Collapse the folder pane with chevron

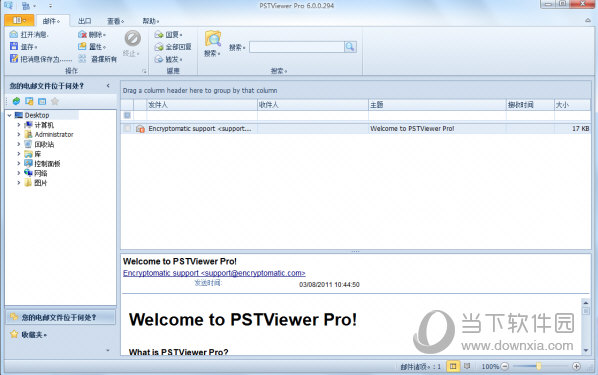point(108,85)
